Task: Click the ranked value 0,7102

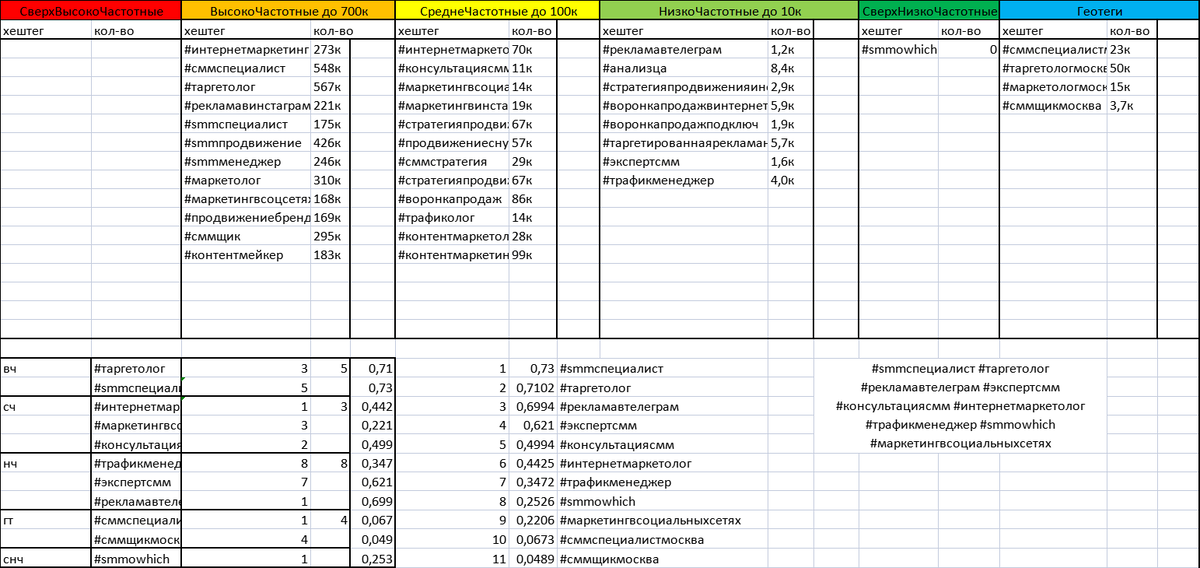Action: [533, 388]
